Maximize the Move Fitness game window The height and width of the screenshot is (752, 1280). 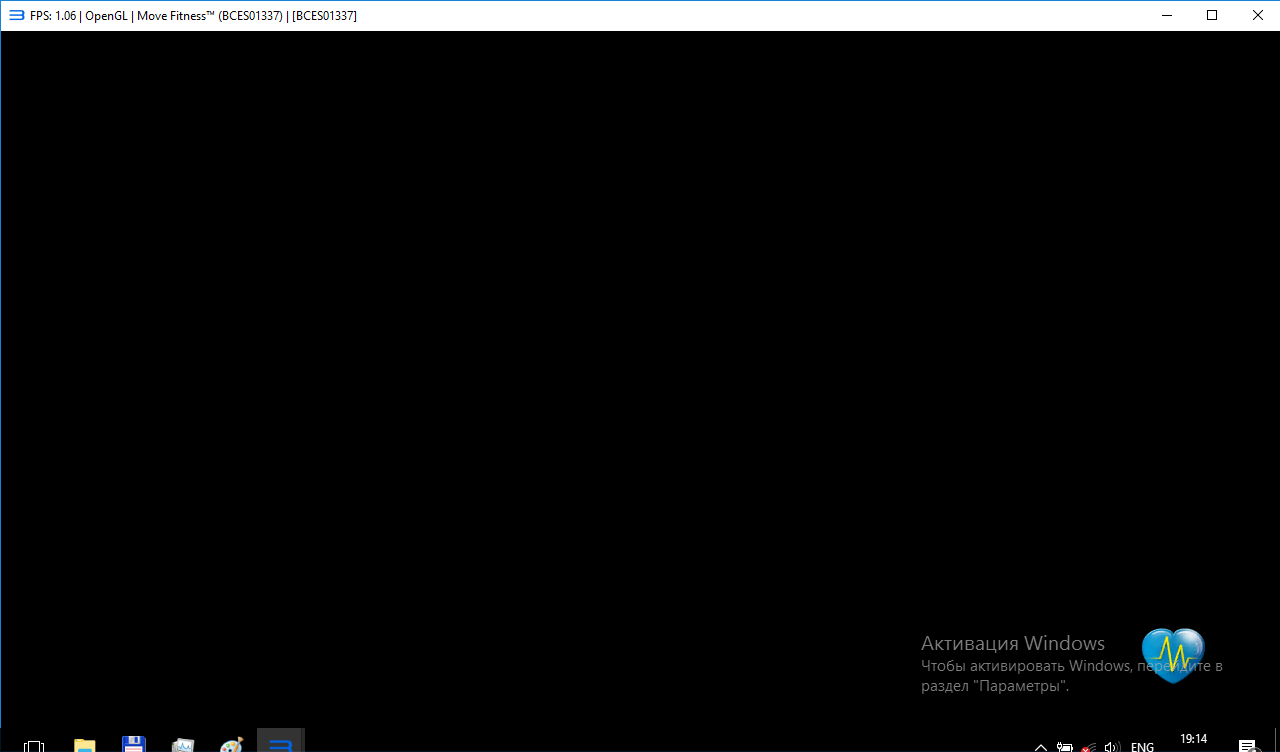[1212, 15]
